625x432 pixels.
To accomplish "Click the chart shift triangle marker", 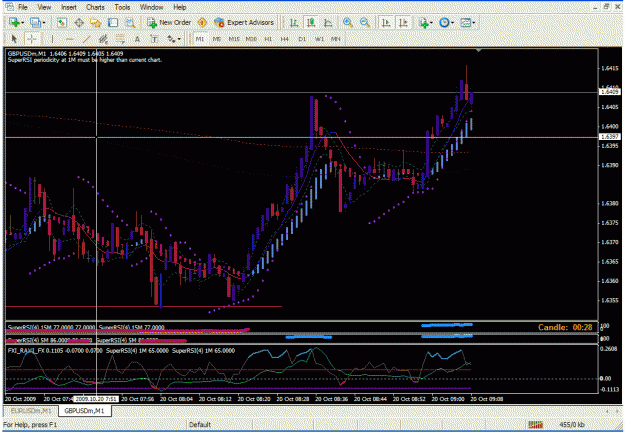I will [479, 51].
